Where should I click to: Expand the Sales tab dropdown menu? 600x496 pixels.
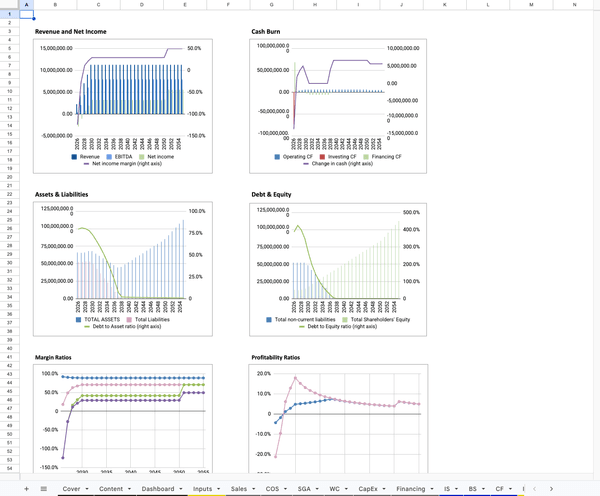click(254, 488)
